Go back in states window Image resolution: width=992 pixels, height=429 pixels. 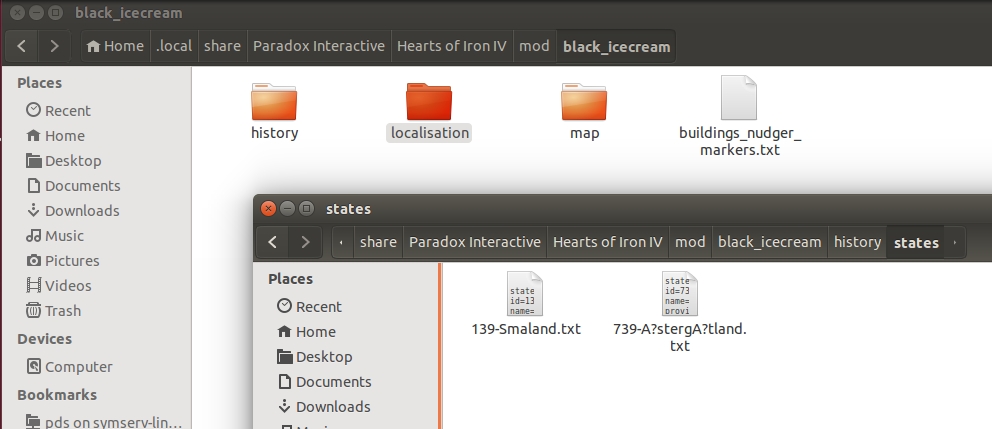273,242
